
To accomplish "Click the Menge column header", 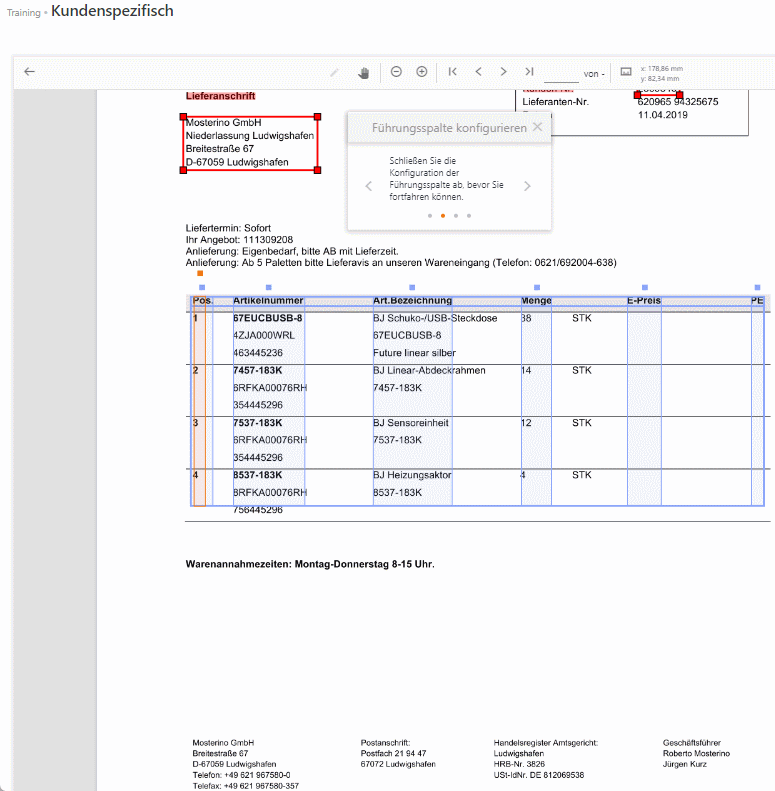I will [536, 301].
